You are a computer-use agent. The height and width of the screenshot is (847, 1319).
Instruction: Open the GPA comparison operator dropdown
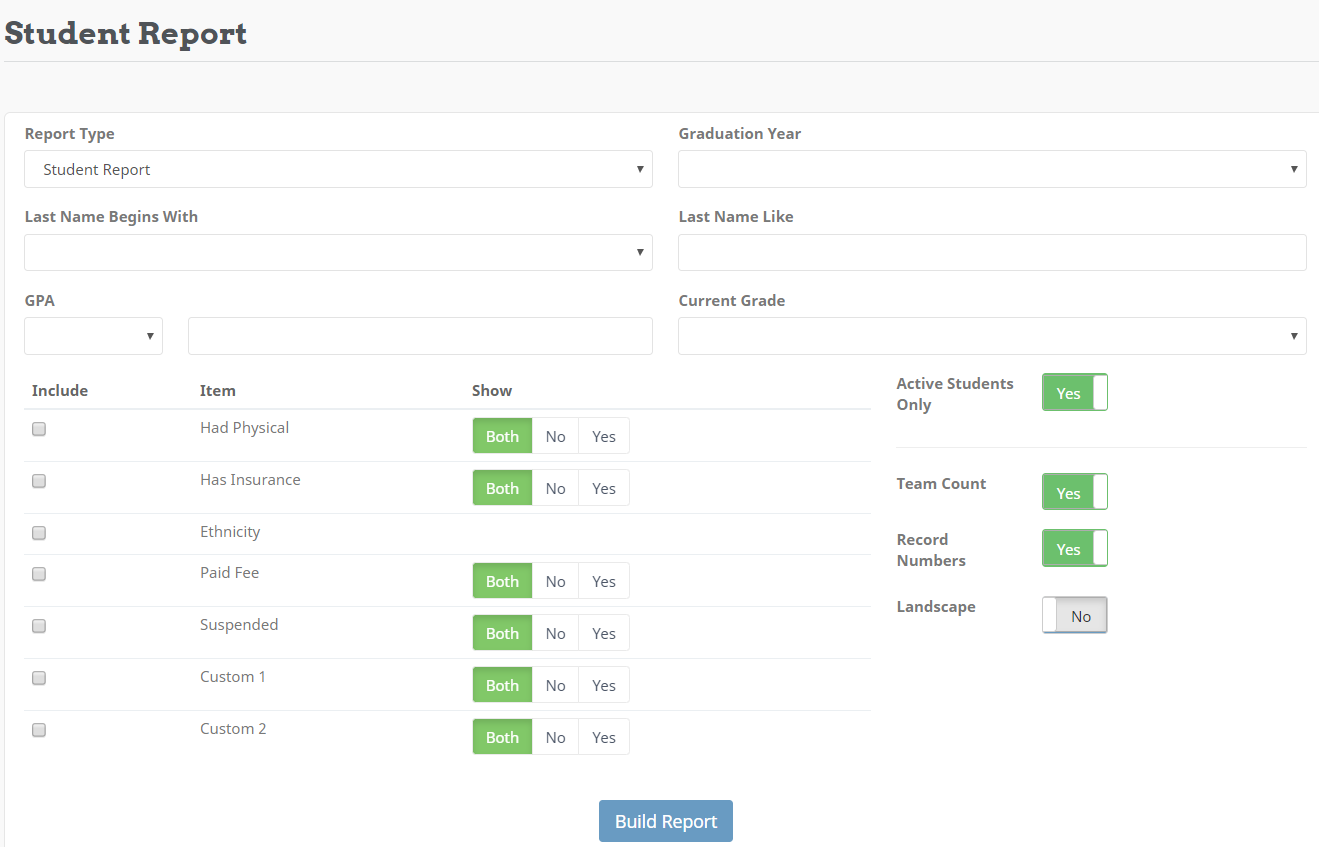click(x=93, y=336)
